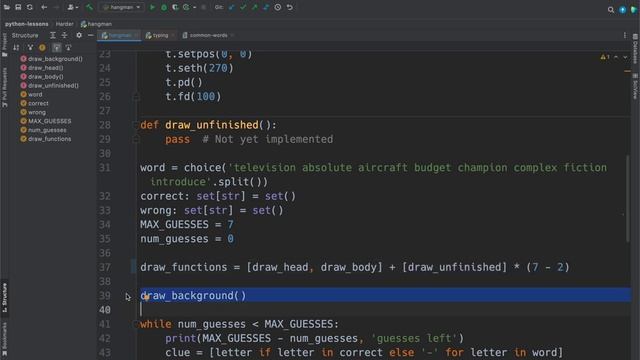Click the hangman breadcrumb
640x360 pixels.
tap(96, 24)
